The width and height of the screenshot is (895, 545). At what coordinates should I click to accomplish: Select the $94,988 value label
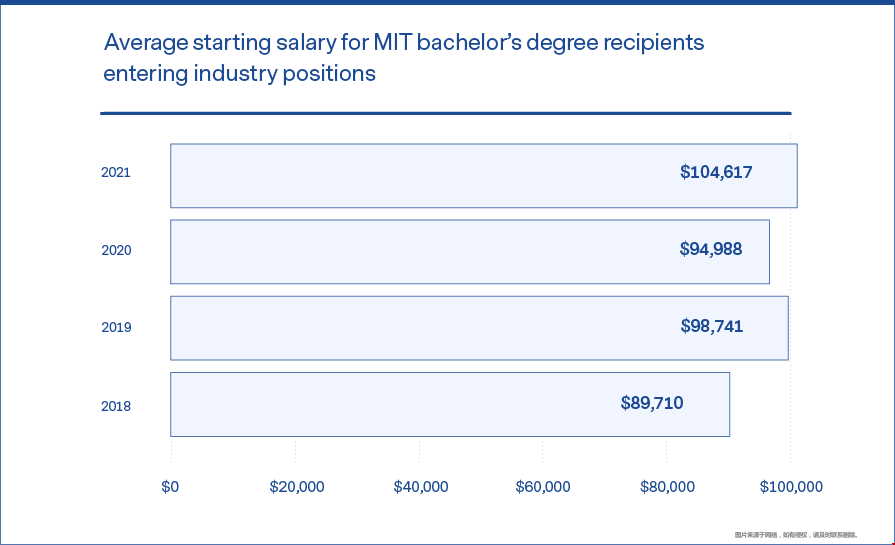point(711,249)
